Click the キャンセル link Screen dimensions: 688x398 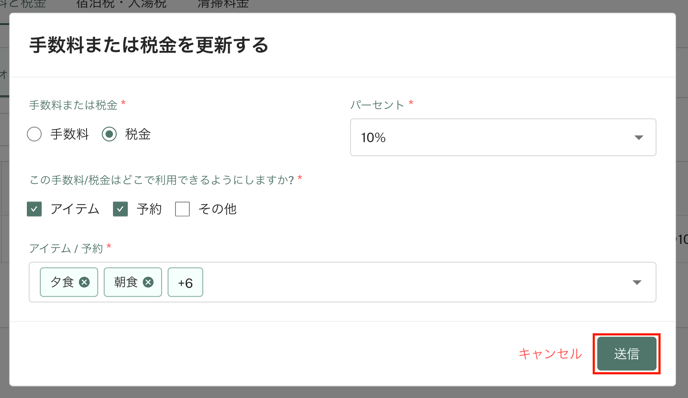(550, 354)
